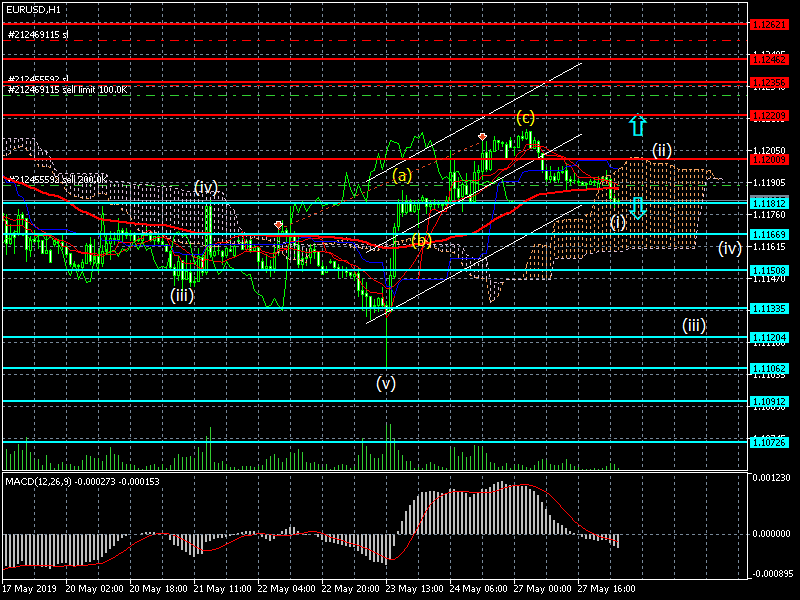Click the cyan 1.11508 price label
This screenshot has width=800, height=600.
pyautogui.click(x=768, y=270)
